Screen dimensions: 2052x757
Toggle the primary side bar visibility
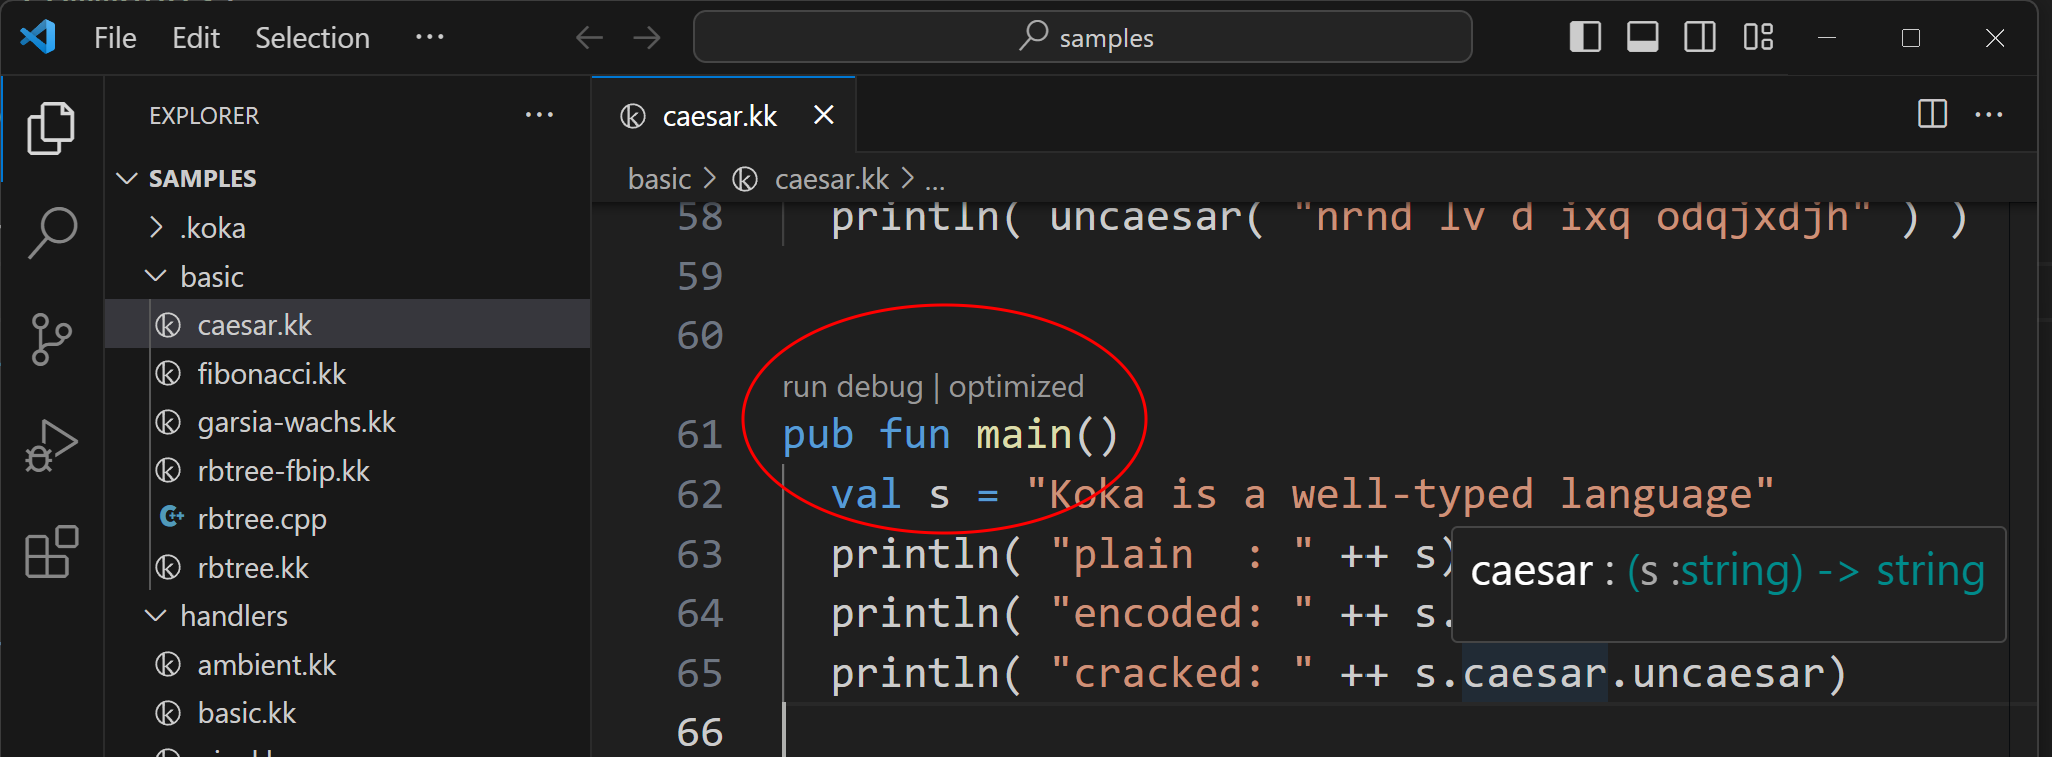click(1585, 38)
